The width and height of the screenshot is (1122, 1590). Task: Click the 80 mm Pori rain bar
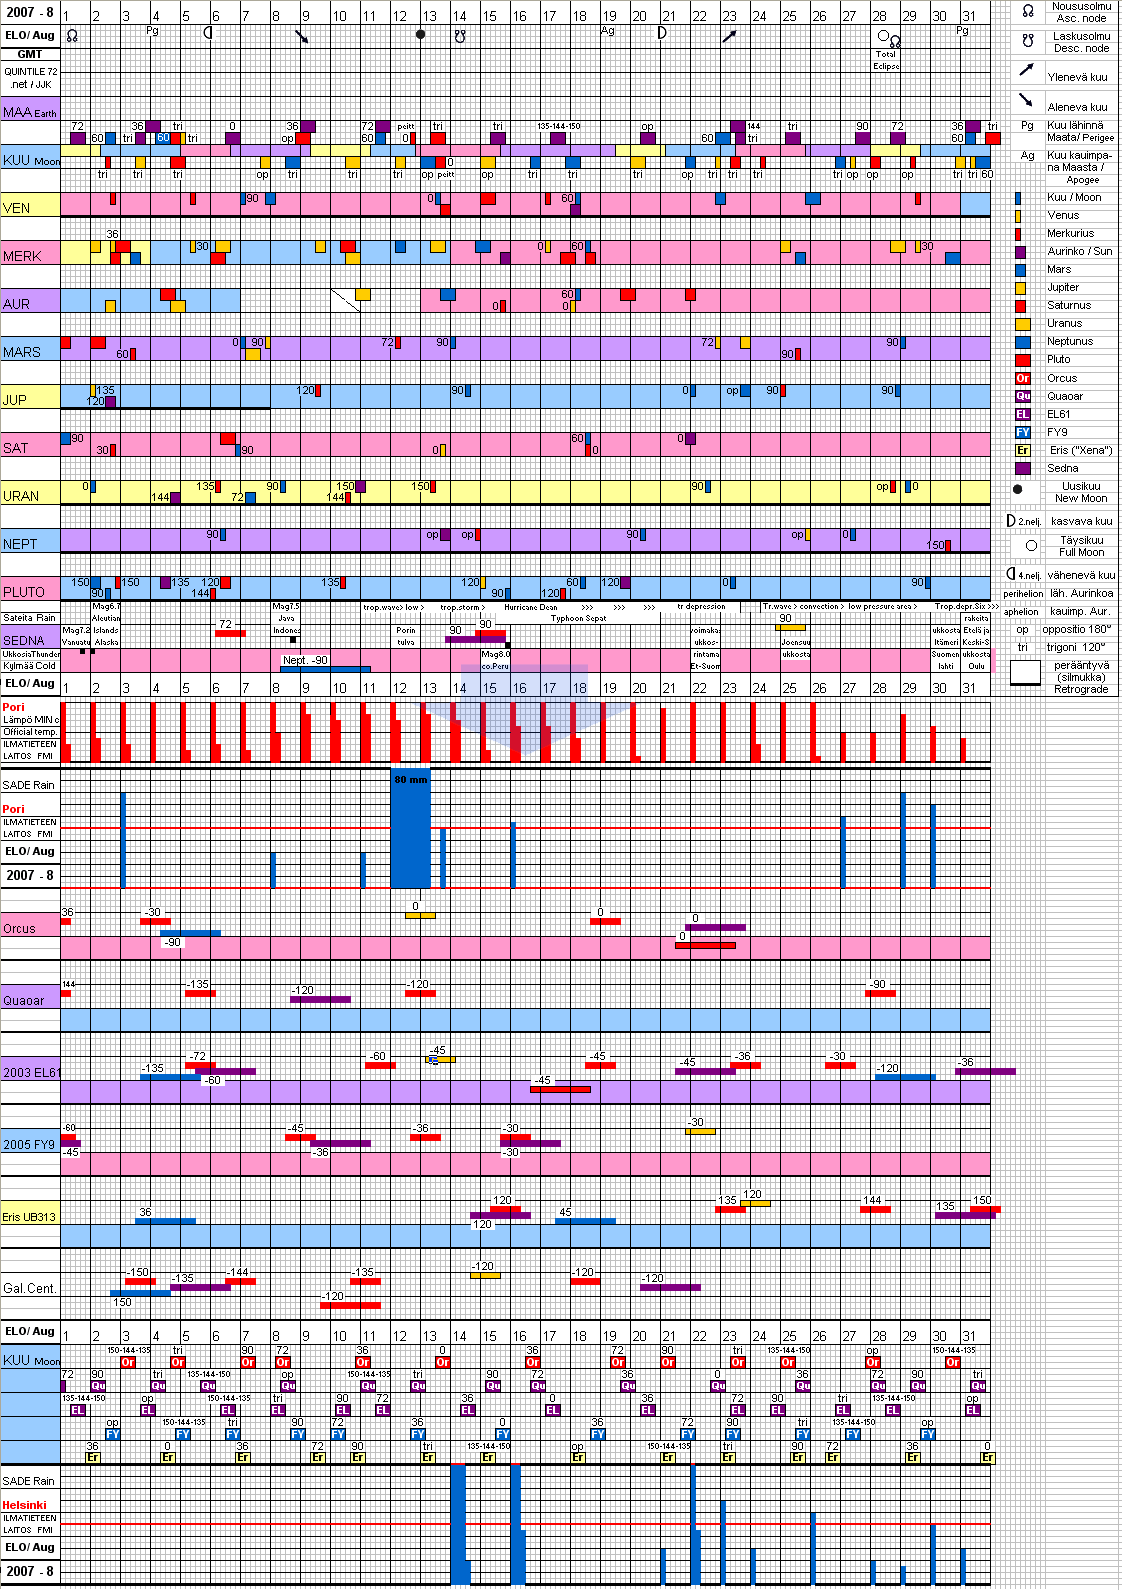(x=410, y=830)
